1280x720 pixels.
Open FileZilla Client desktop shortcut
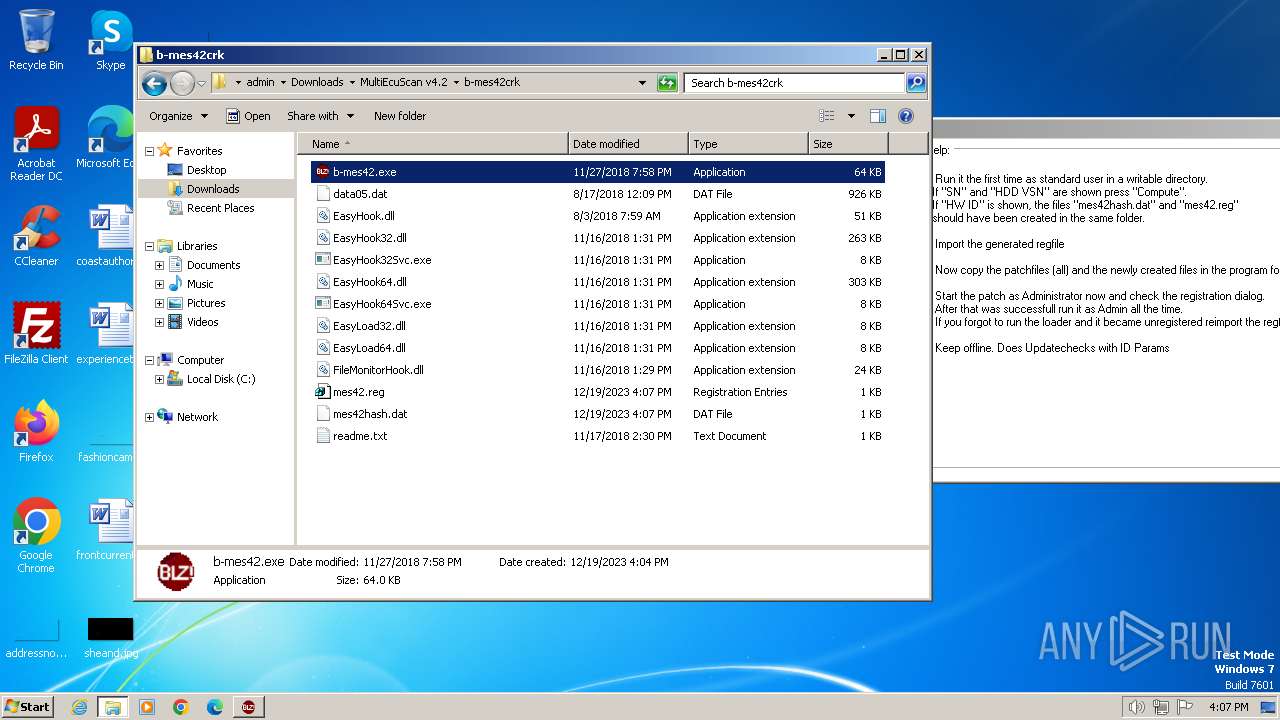tap(36, 334)
